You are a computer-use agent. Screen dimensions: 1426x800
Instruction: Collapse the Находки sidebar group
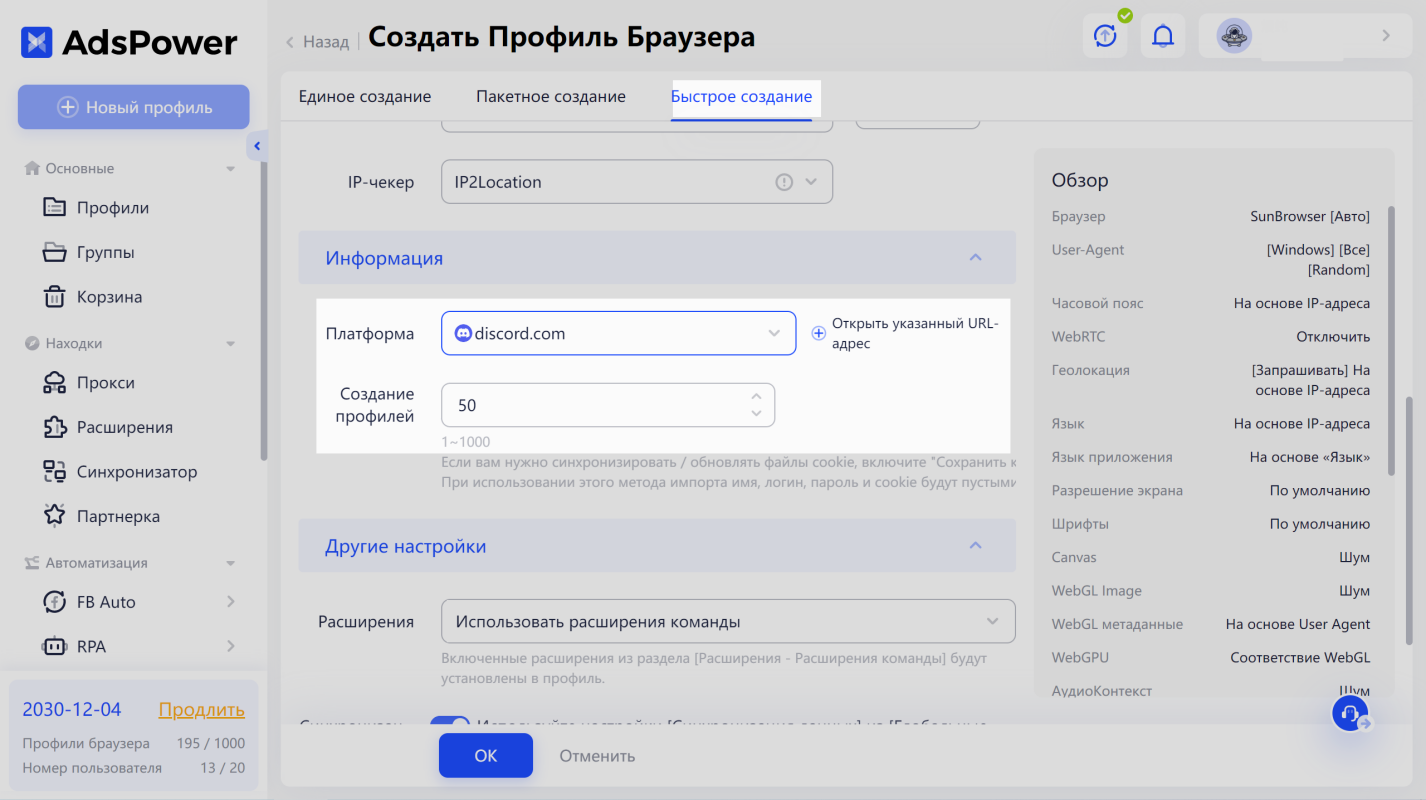(x=231, y=344)
